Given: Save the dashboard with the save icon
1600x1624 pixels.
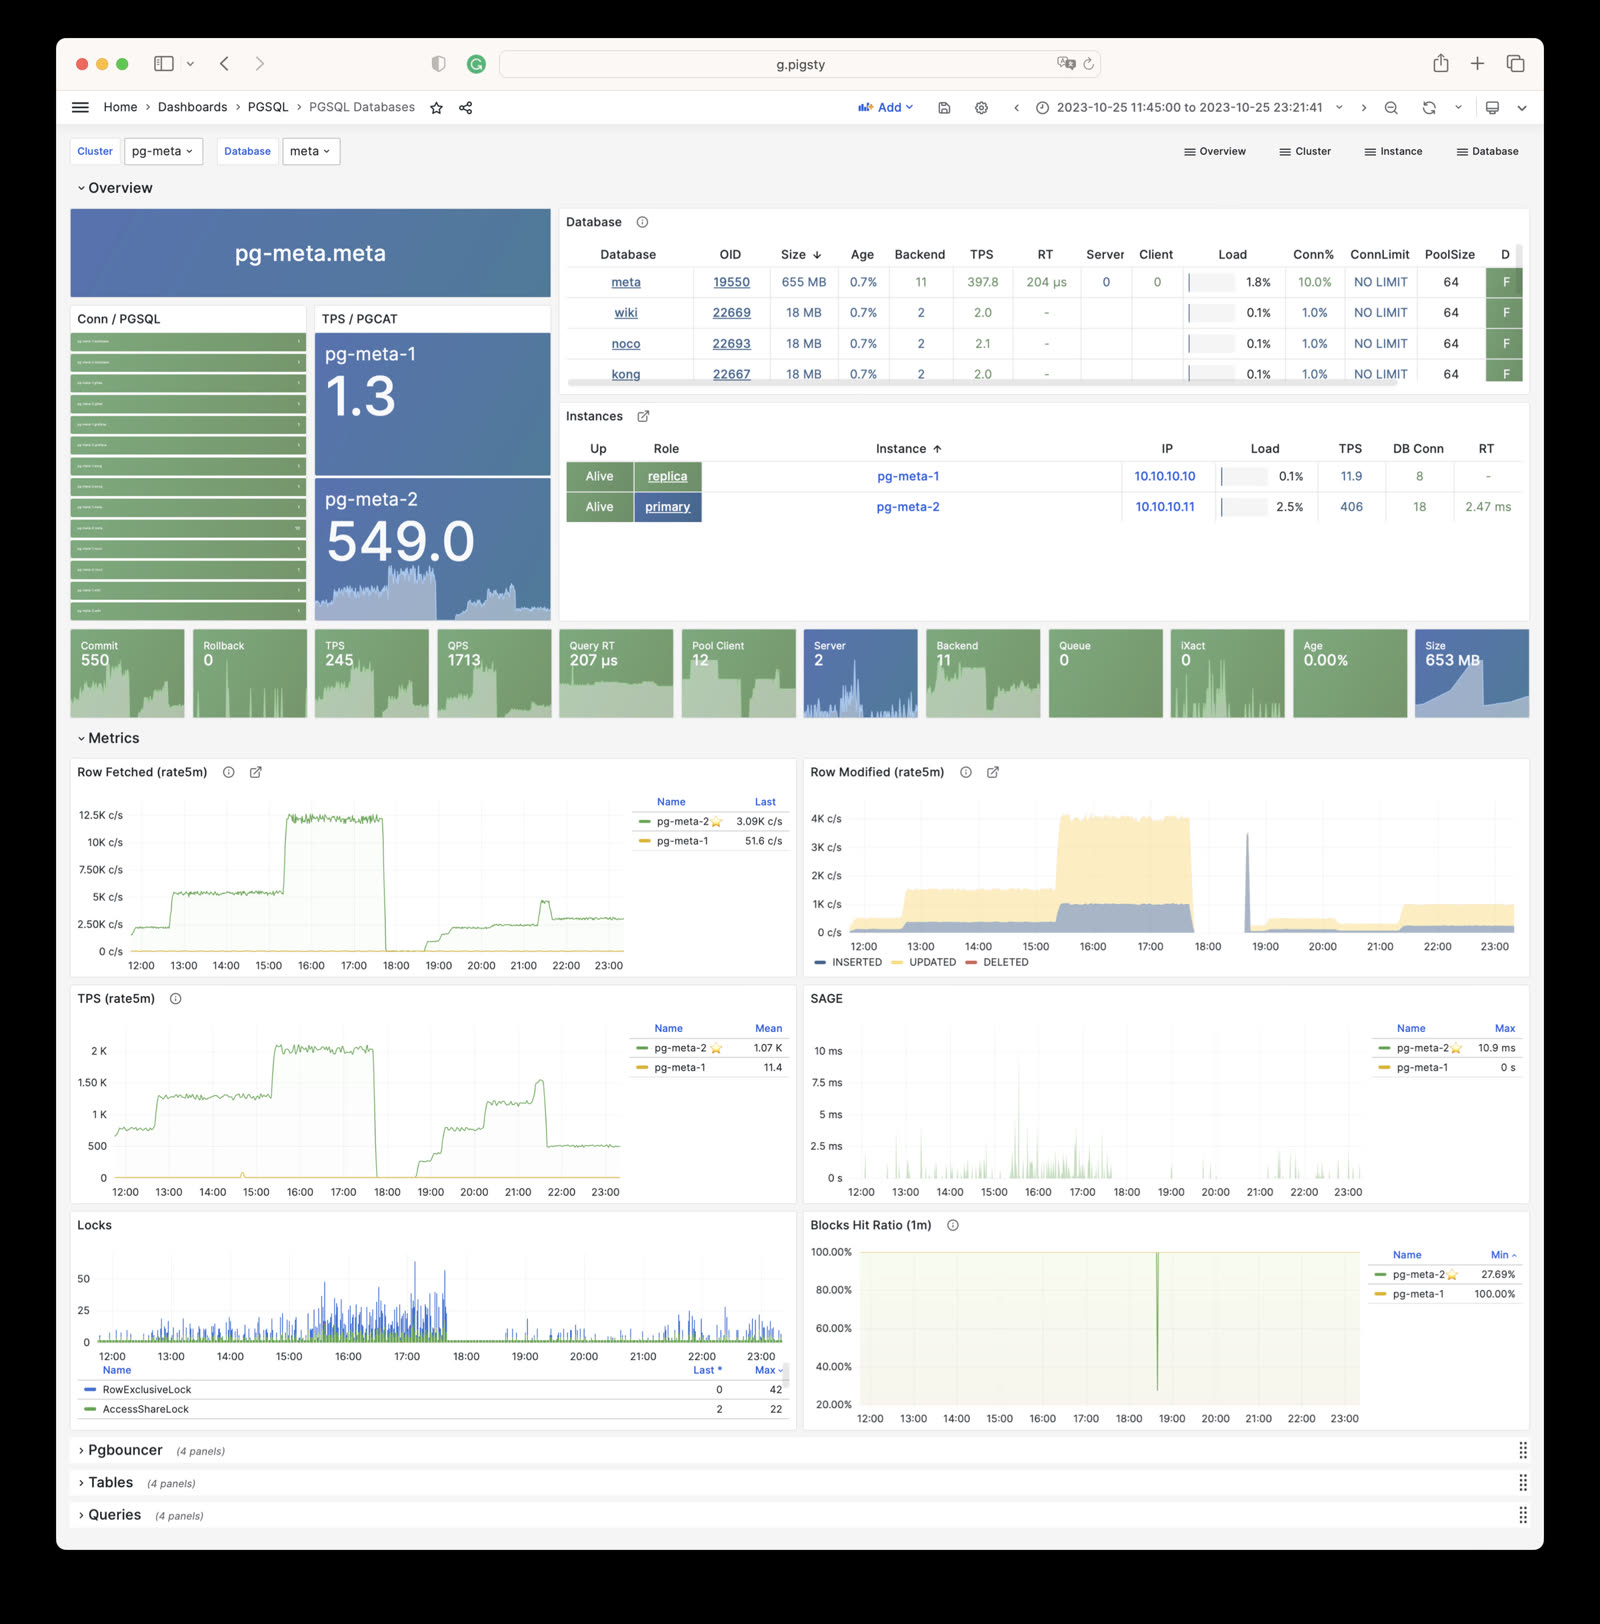Looking at the screenshot, I should tap(944, 107).
